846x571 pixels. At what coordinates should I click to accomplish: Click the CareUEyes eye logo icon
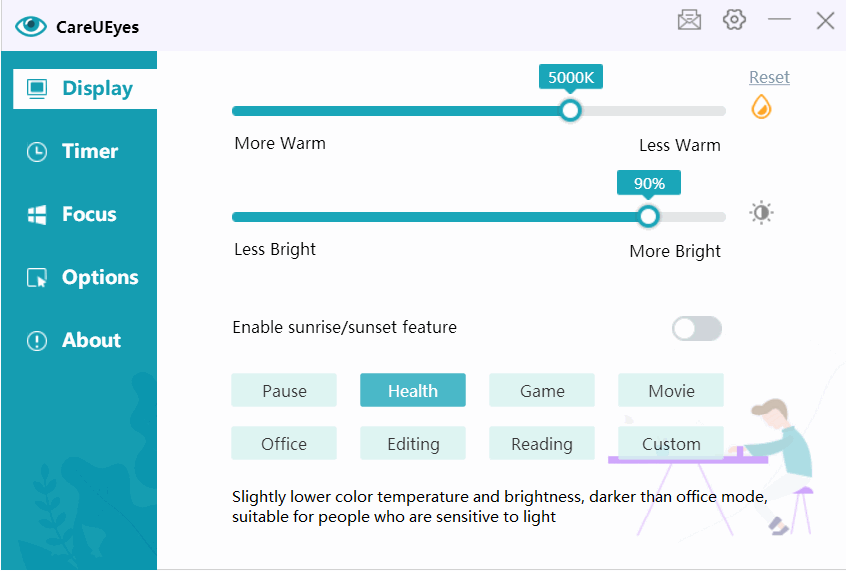click(x=31, y=26)
